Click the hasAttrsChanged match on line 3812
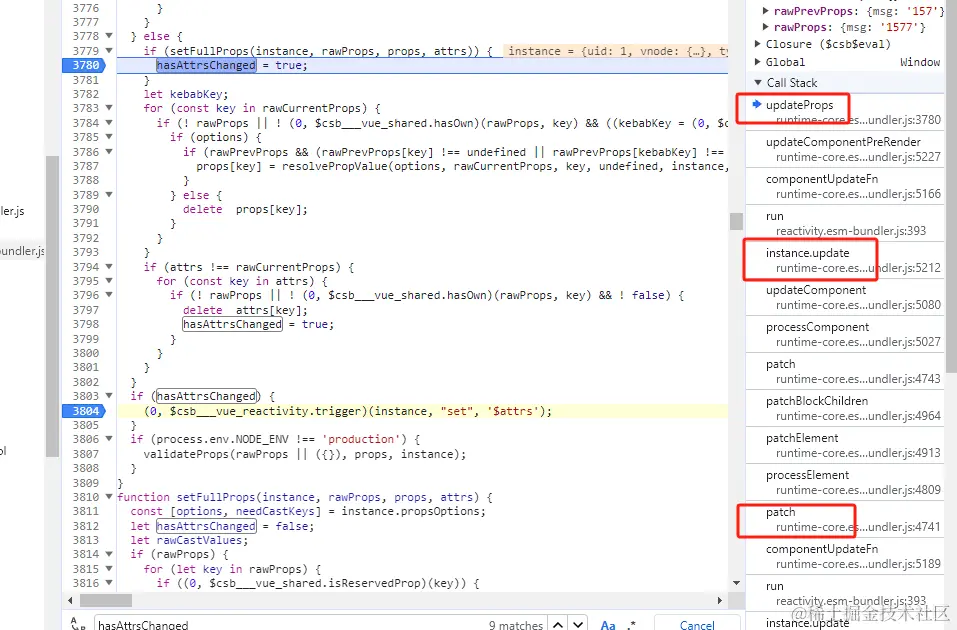Viewport: 957px width, 630px height. click(206, 526)
